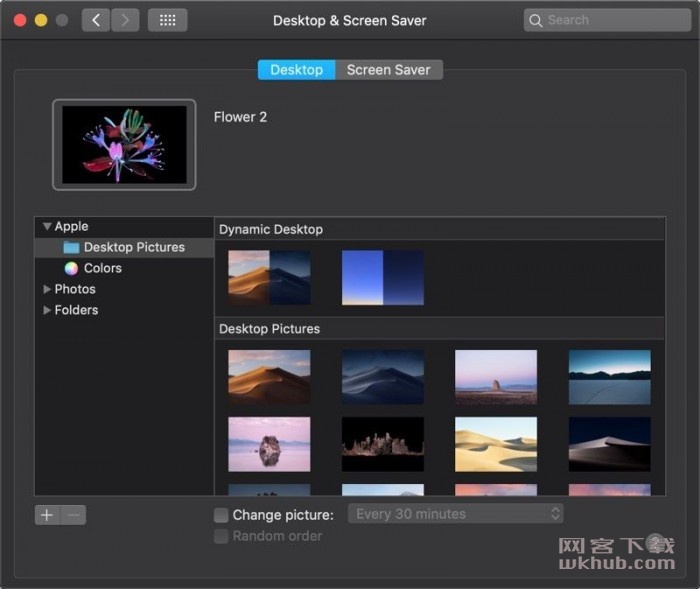700x589 pixels.
Task: Select the Photos sidebar row
Action: tap(124, 289)
